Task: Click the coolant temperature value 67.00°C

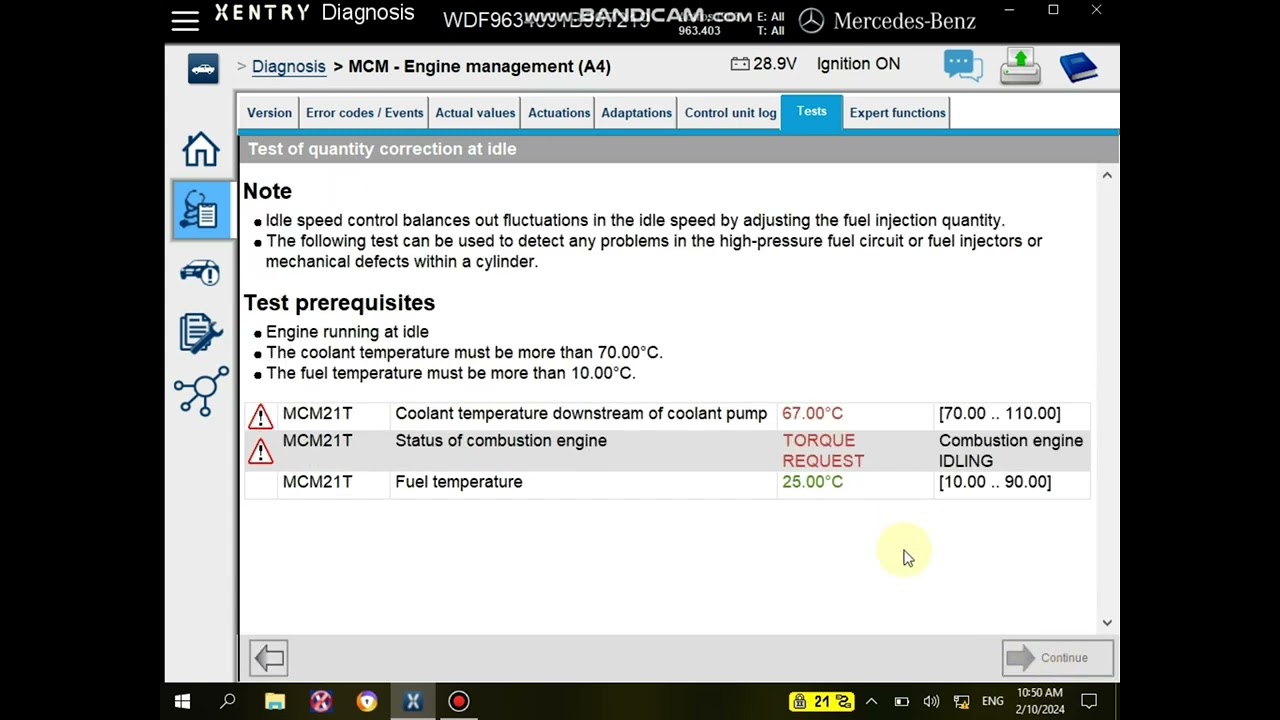Action: [x=812, y=414]
